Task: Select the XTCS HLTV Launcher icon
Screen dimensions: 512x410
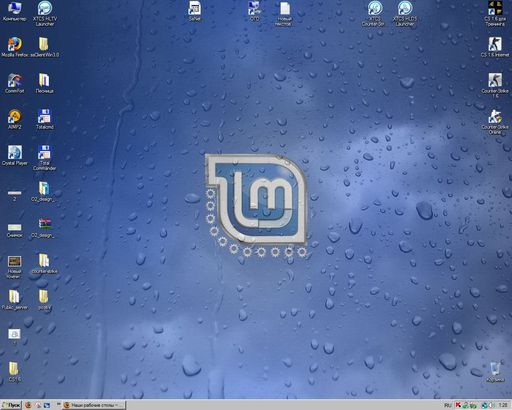Action: pyautogui.click(x=45, y=13)
